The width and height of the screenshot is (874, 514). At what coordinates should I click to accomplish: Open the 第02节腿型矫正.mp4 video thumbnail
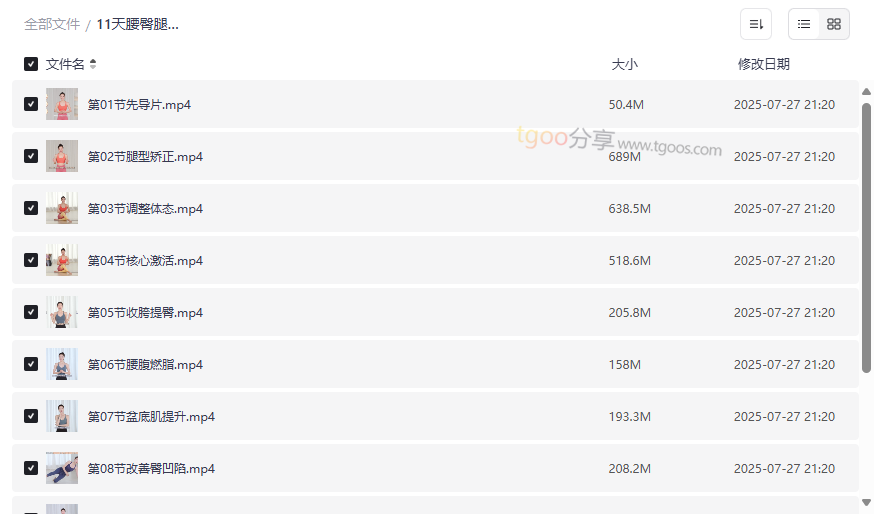62,156
